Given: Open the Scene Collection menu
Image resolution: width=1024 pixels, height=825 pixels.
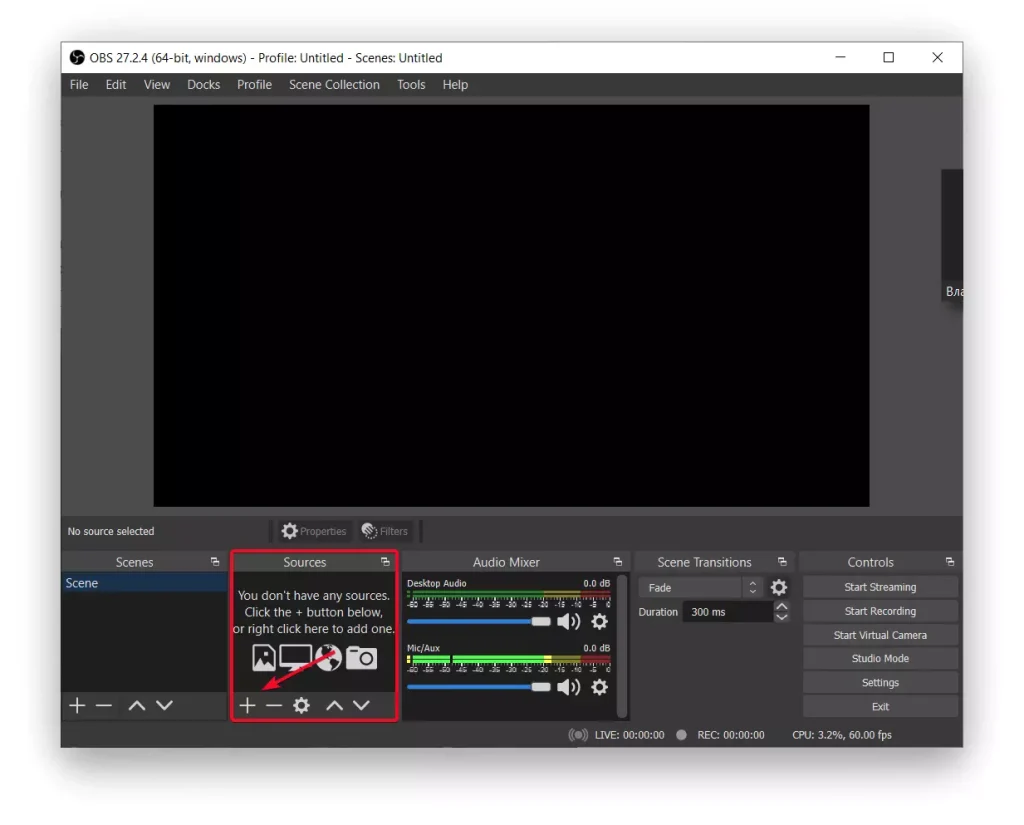Looking at the screenshot, I should 334,85.
